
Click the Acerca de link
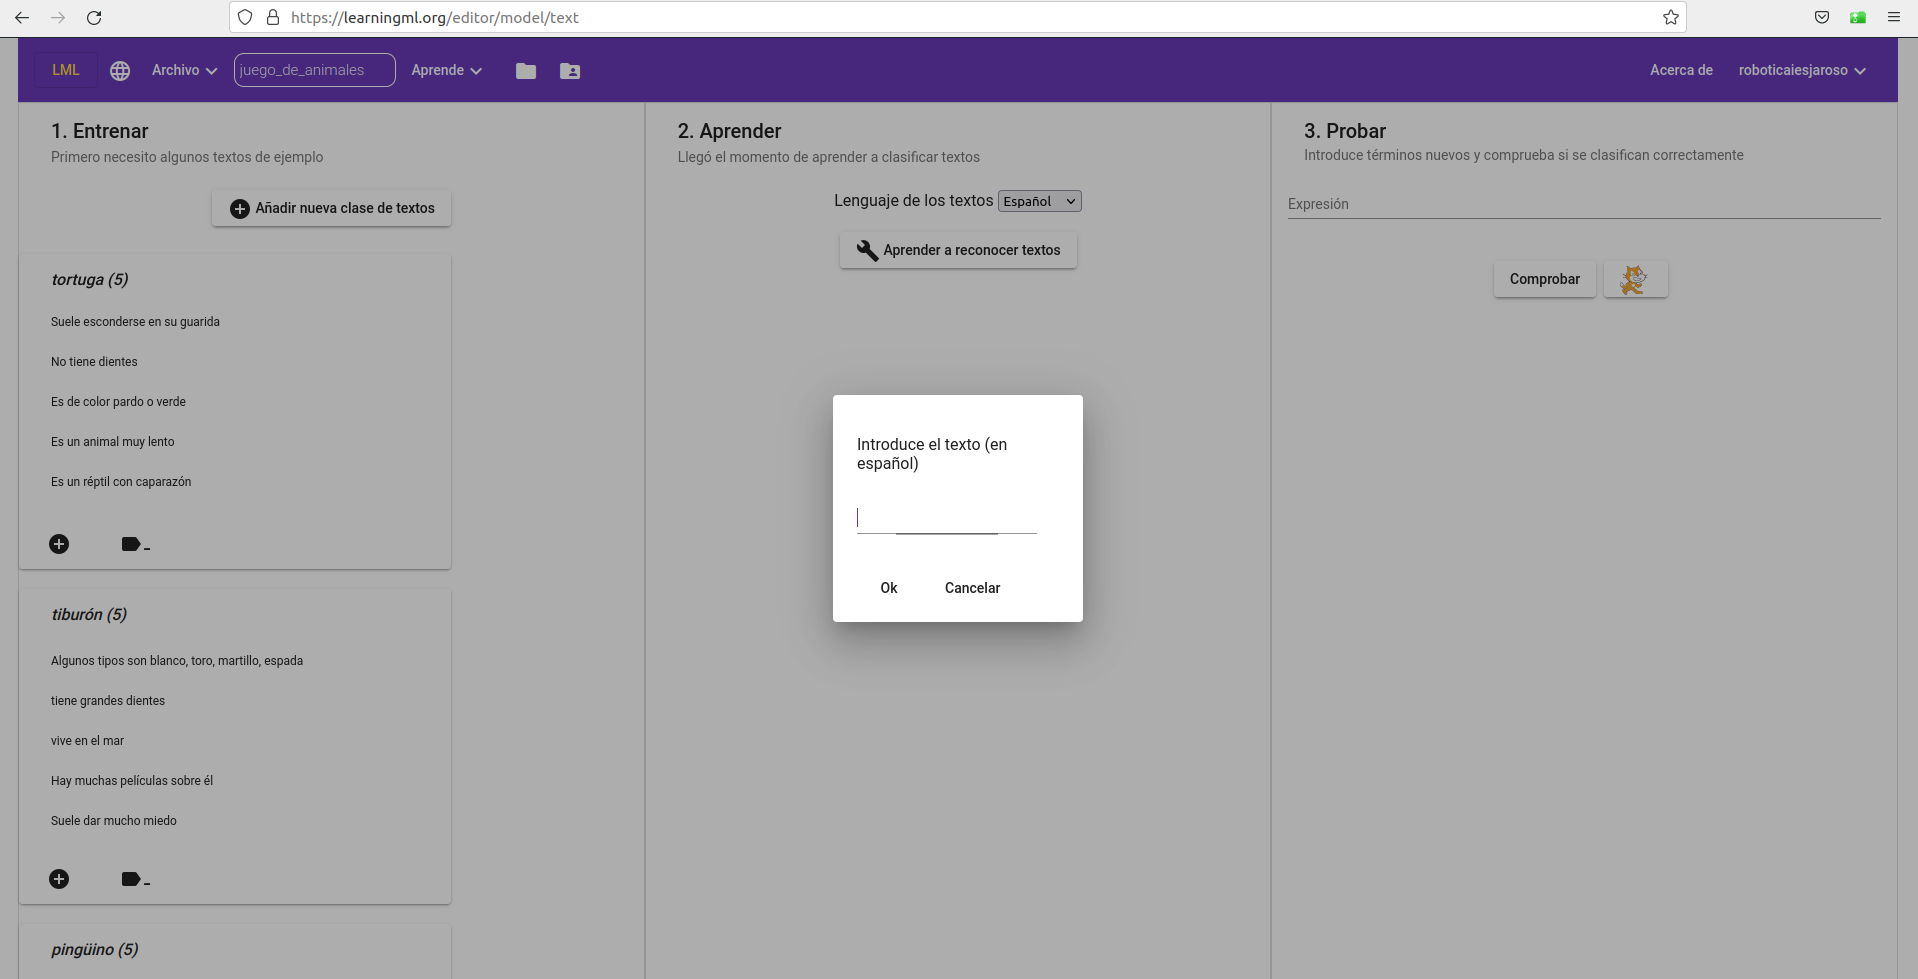1681,70
